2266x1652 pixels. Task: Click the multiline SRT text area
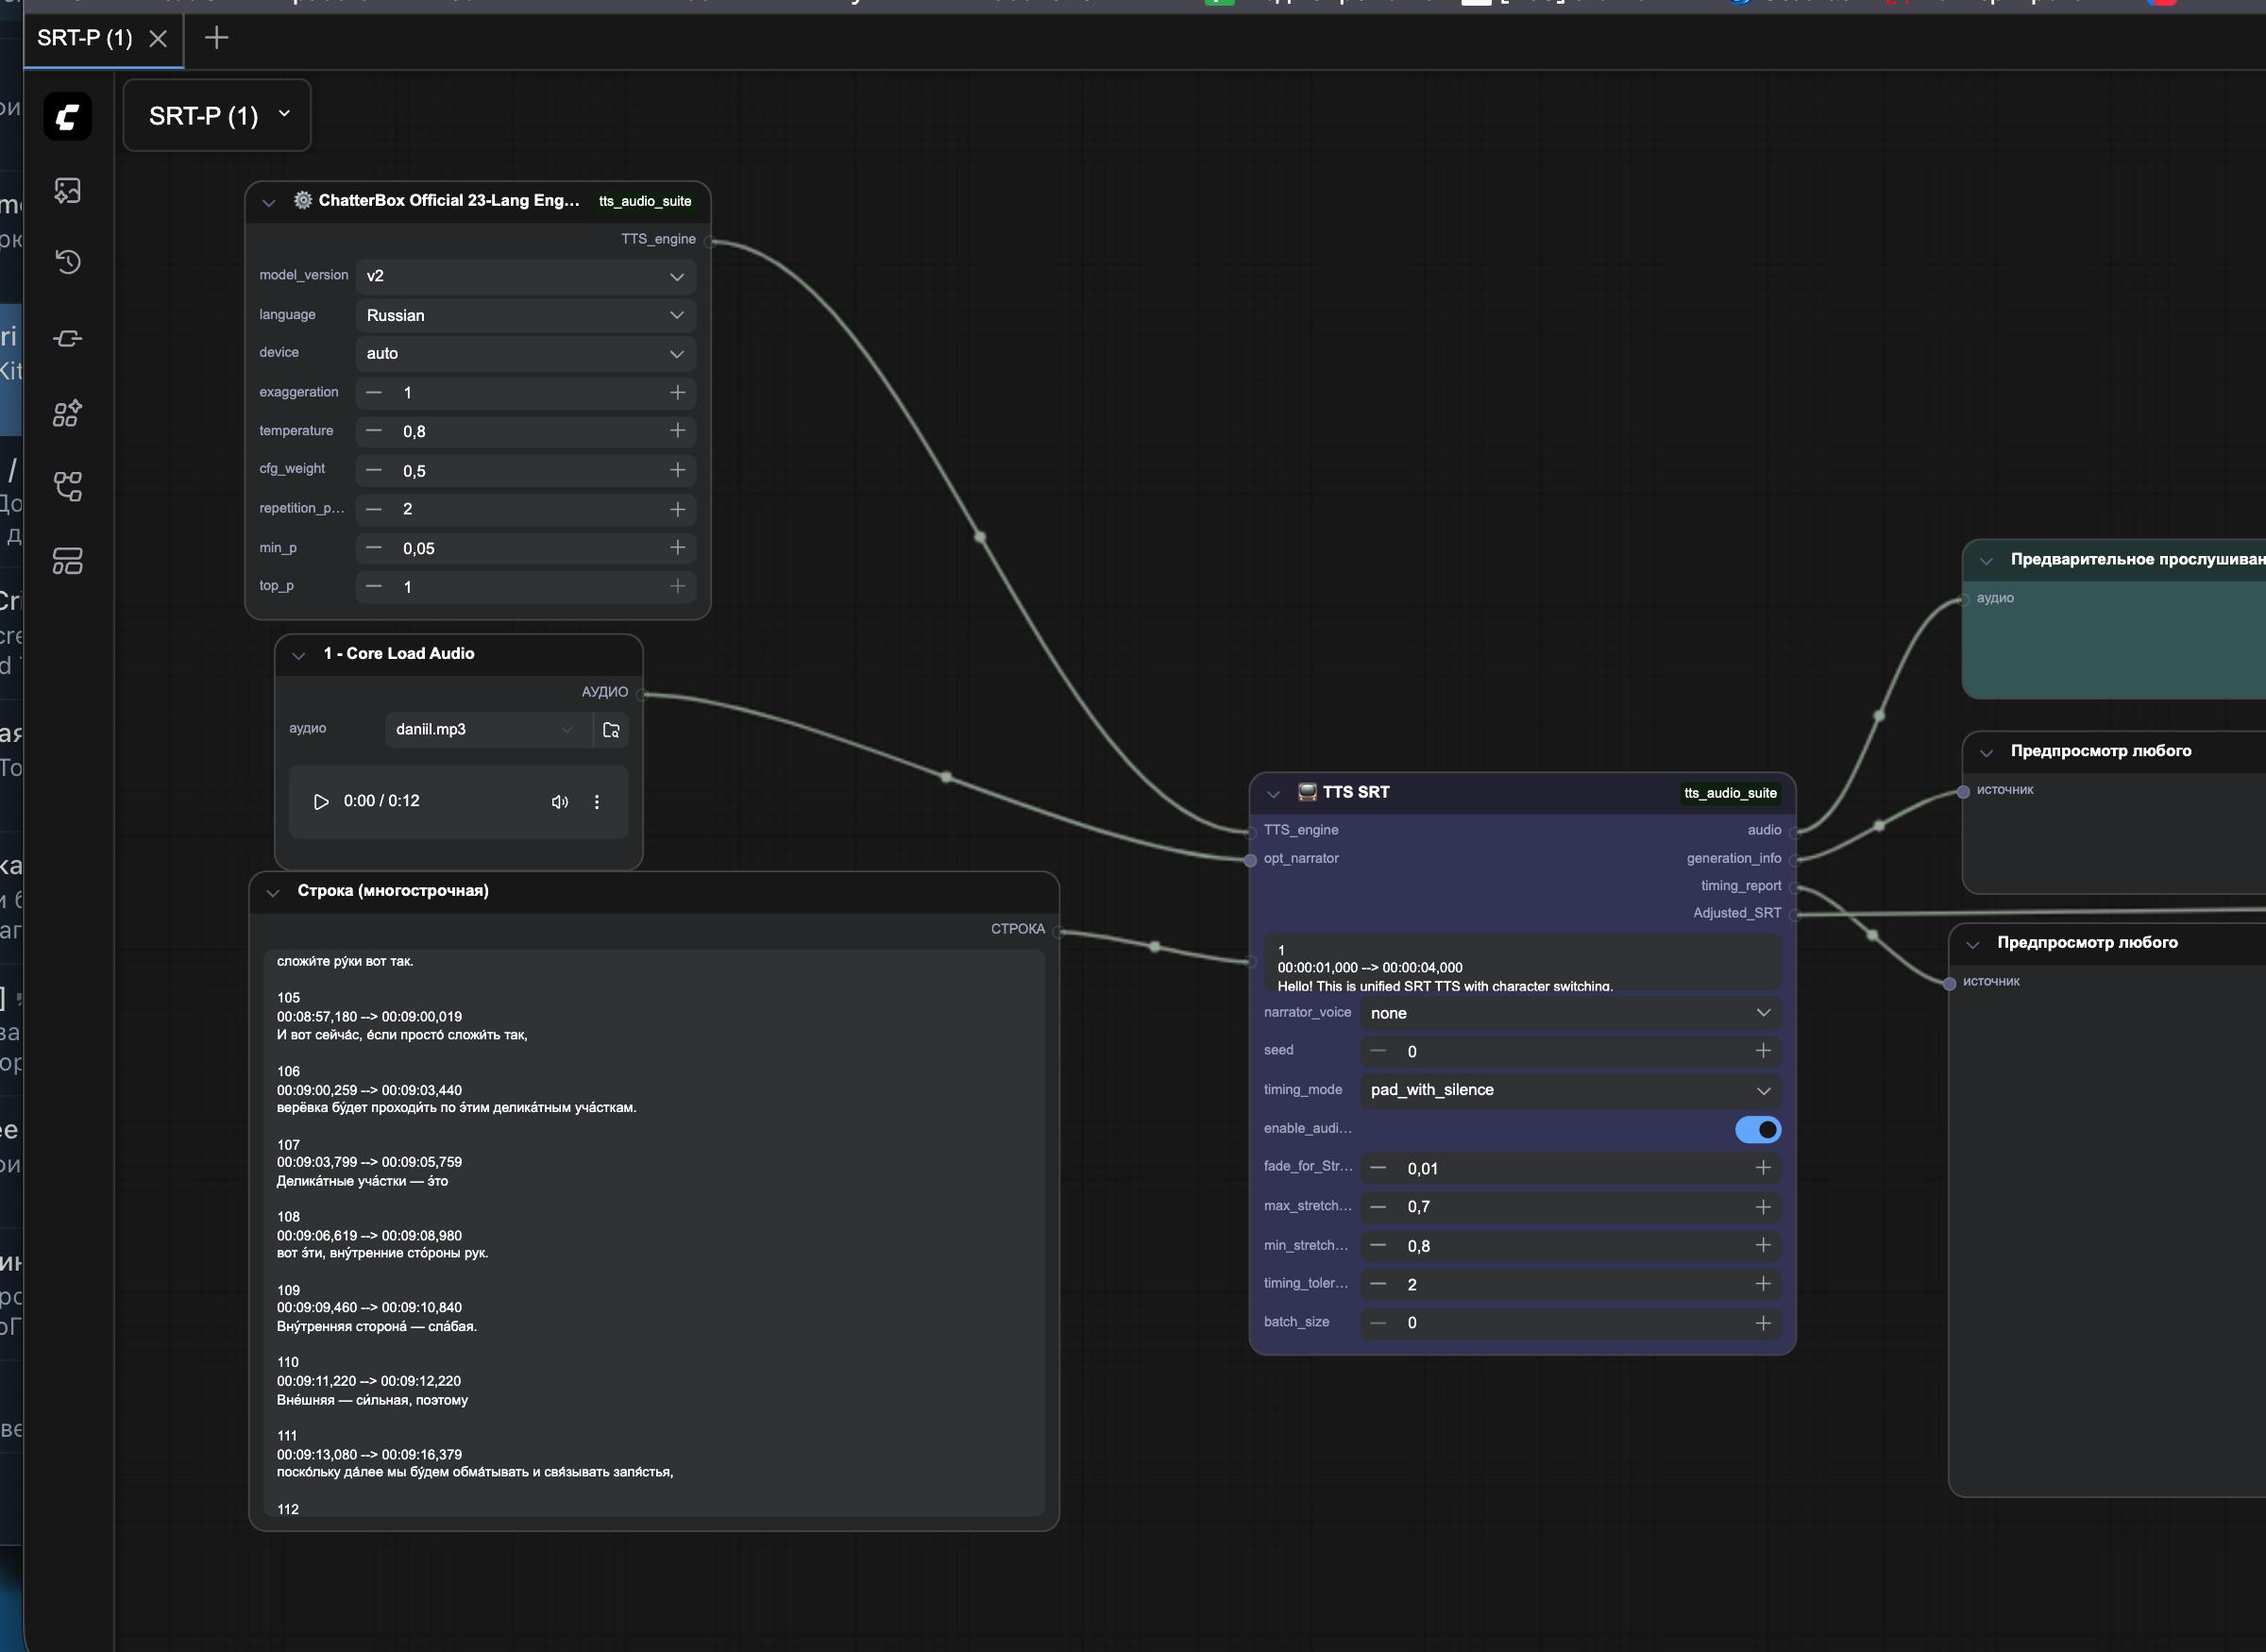tap(653, 1232)
